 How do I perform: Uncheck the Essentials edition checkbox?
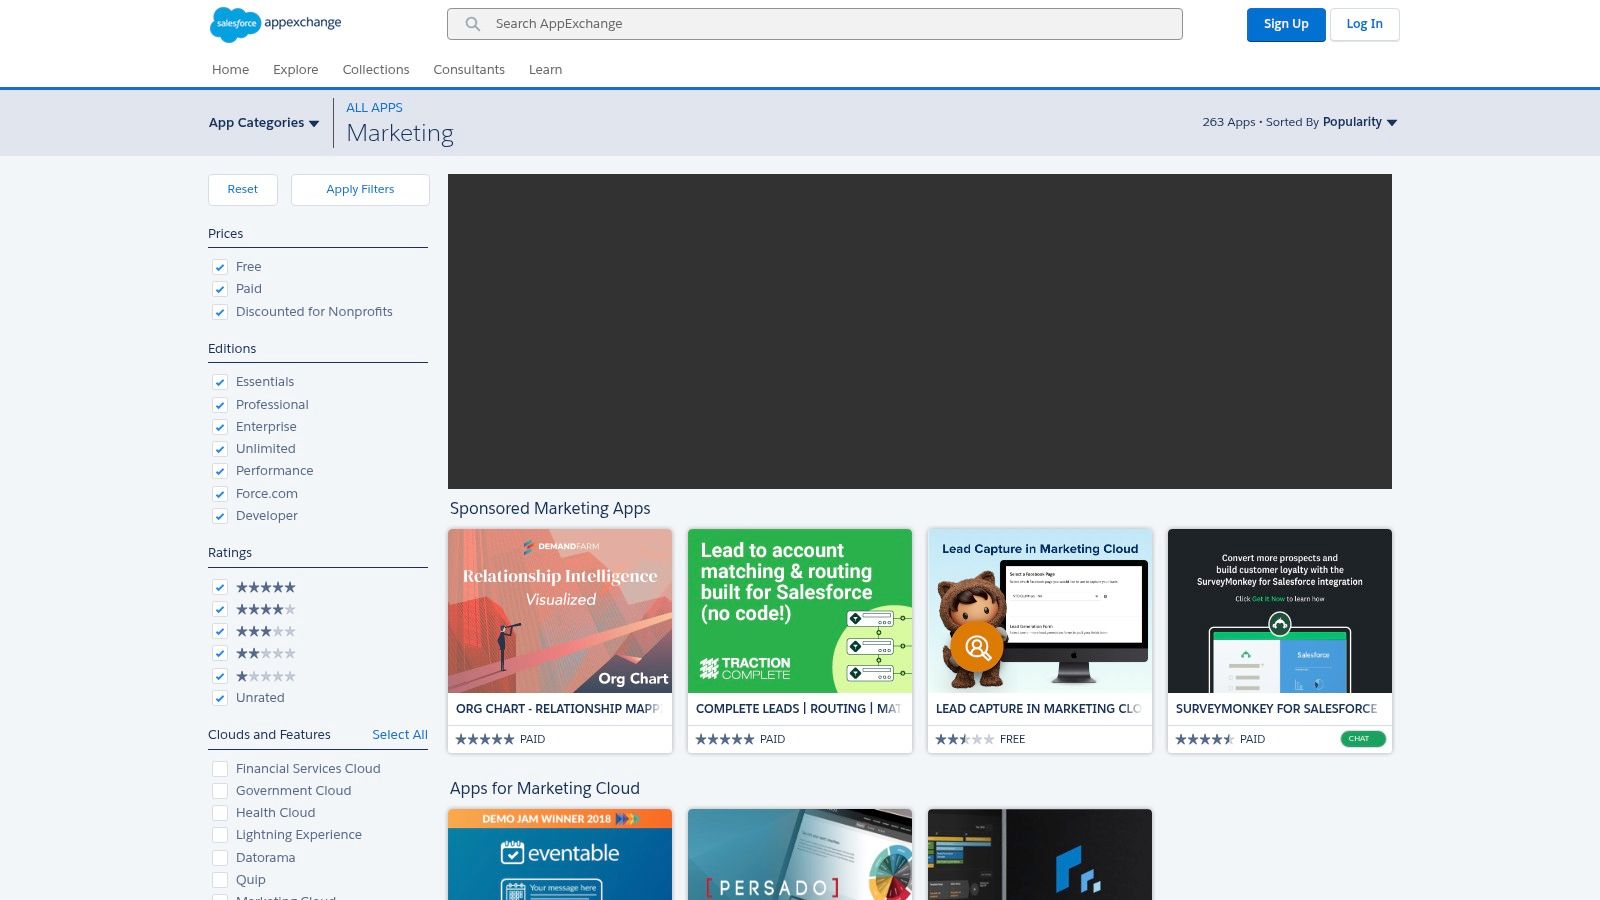pyautogui.click(x=220, y=382)
